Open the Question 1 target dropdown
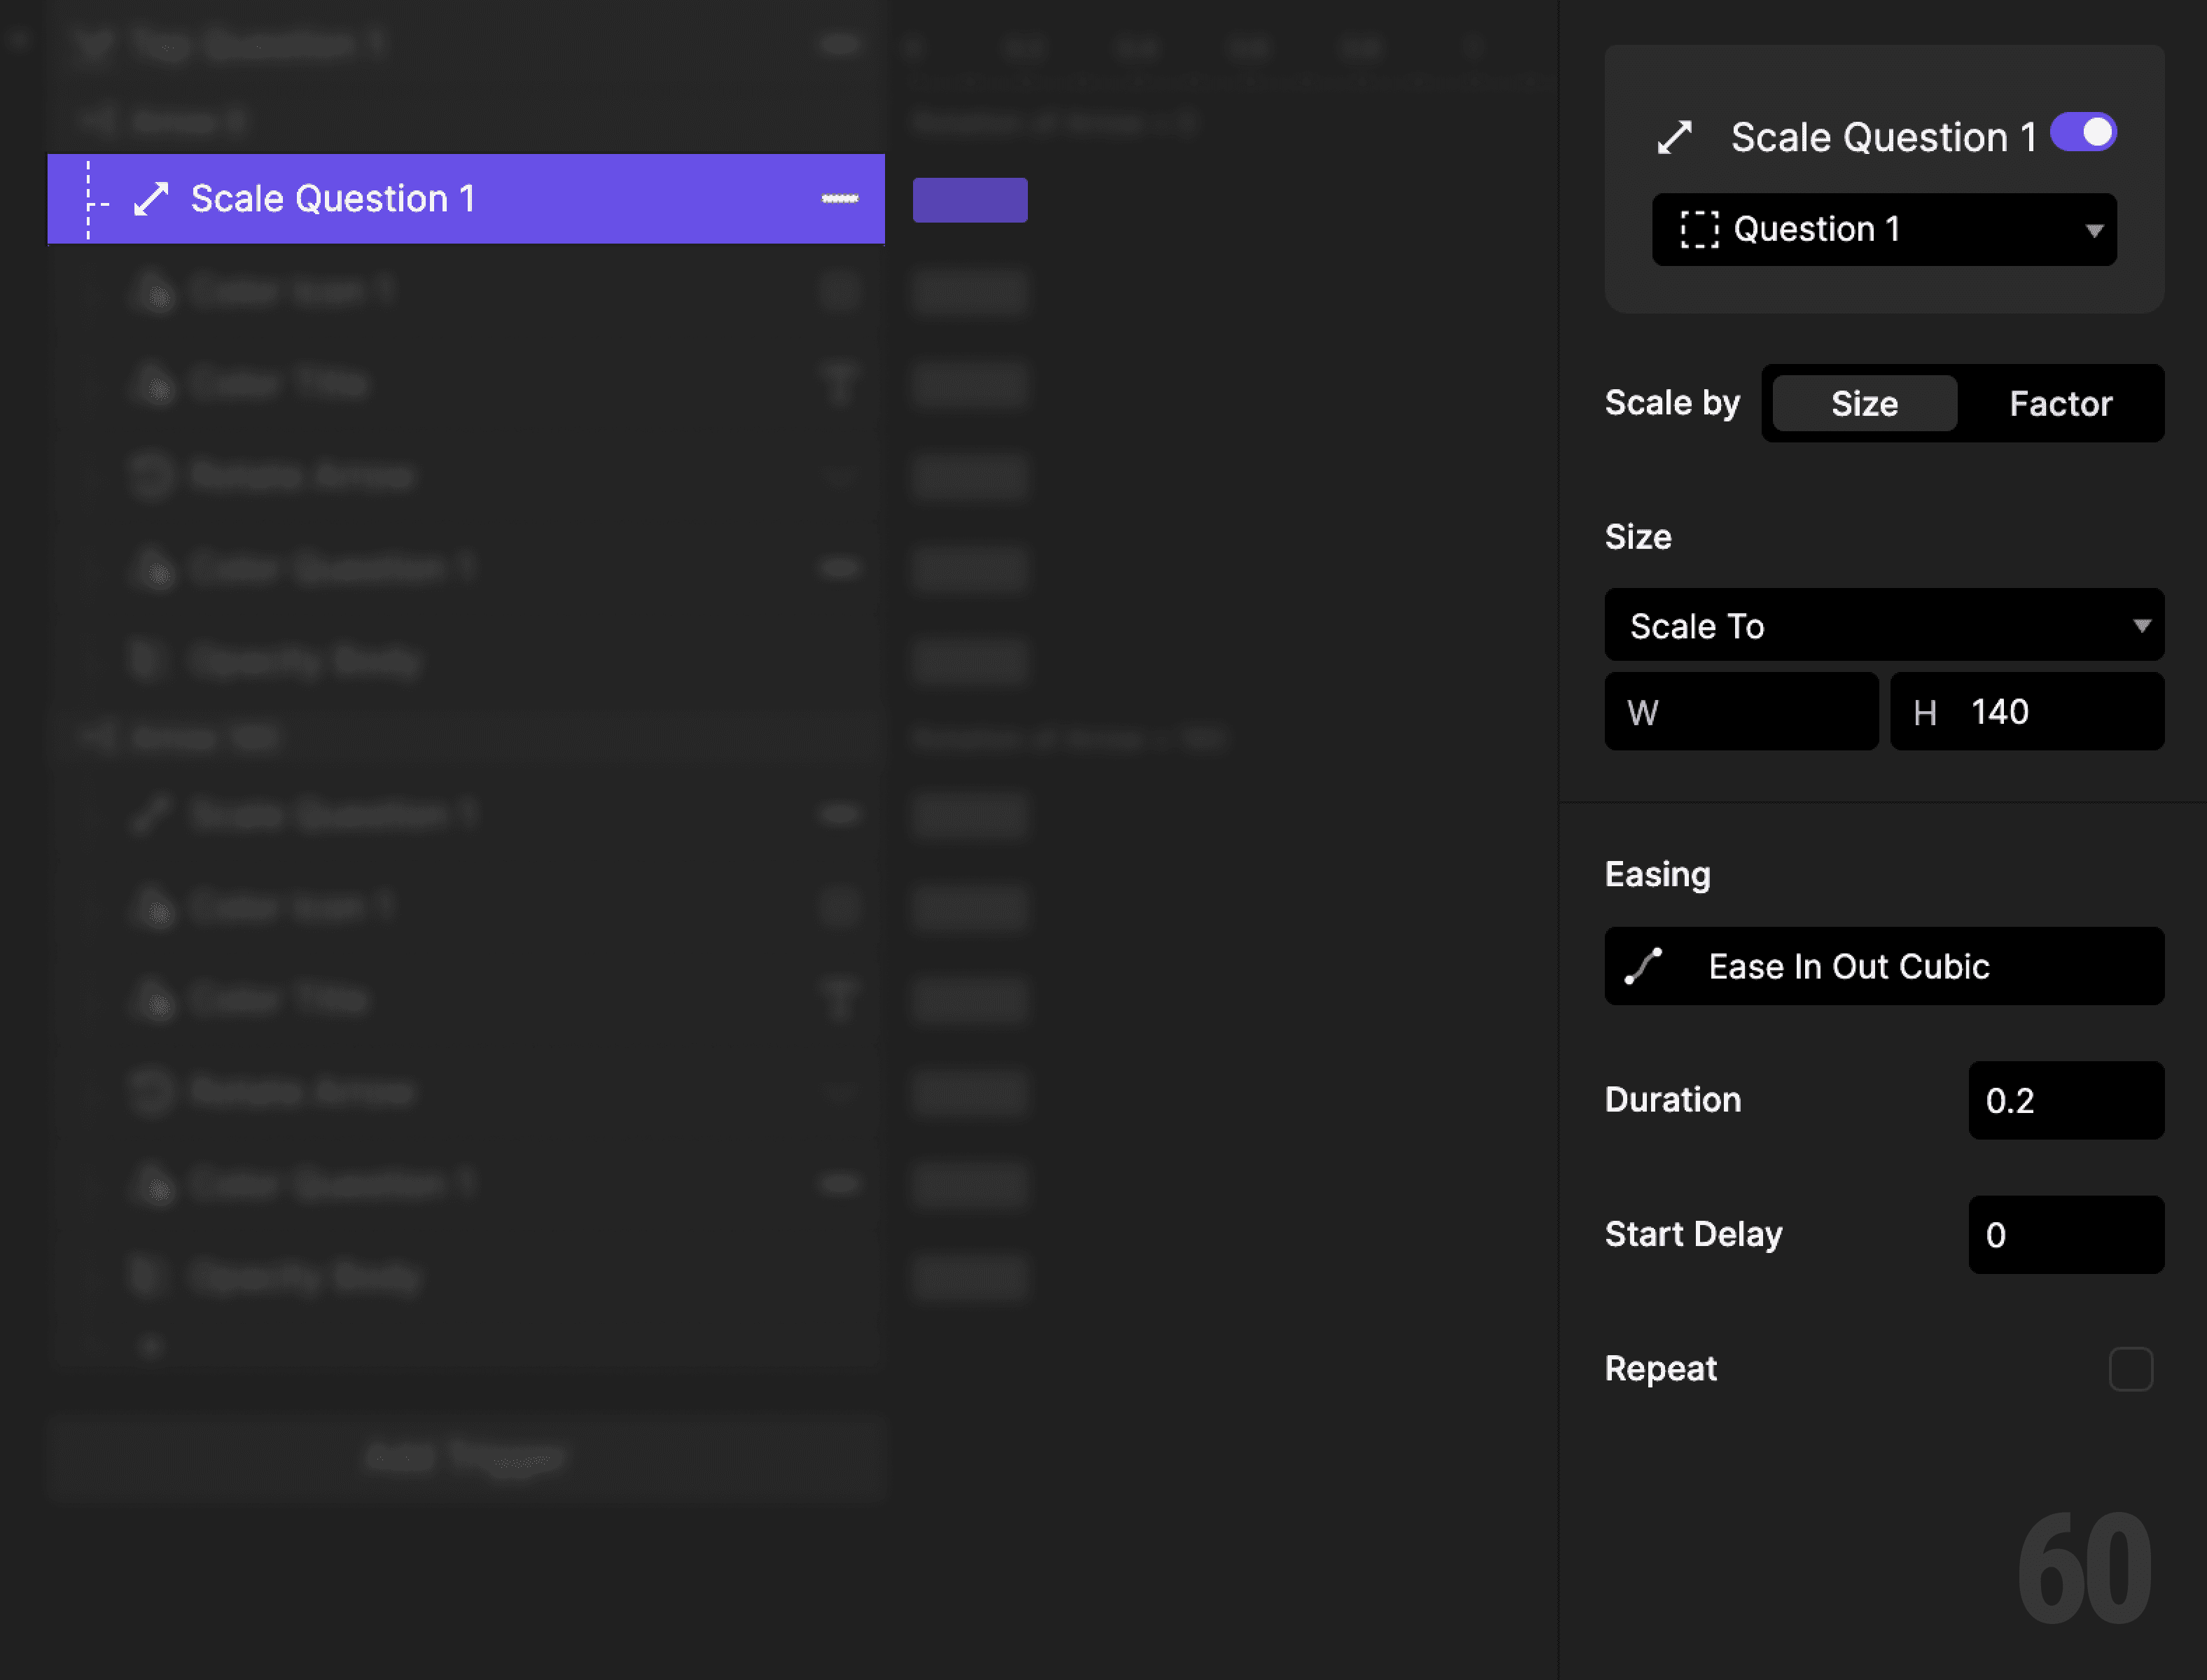 [x=1883, y=229]
